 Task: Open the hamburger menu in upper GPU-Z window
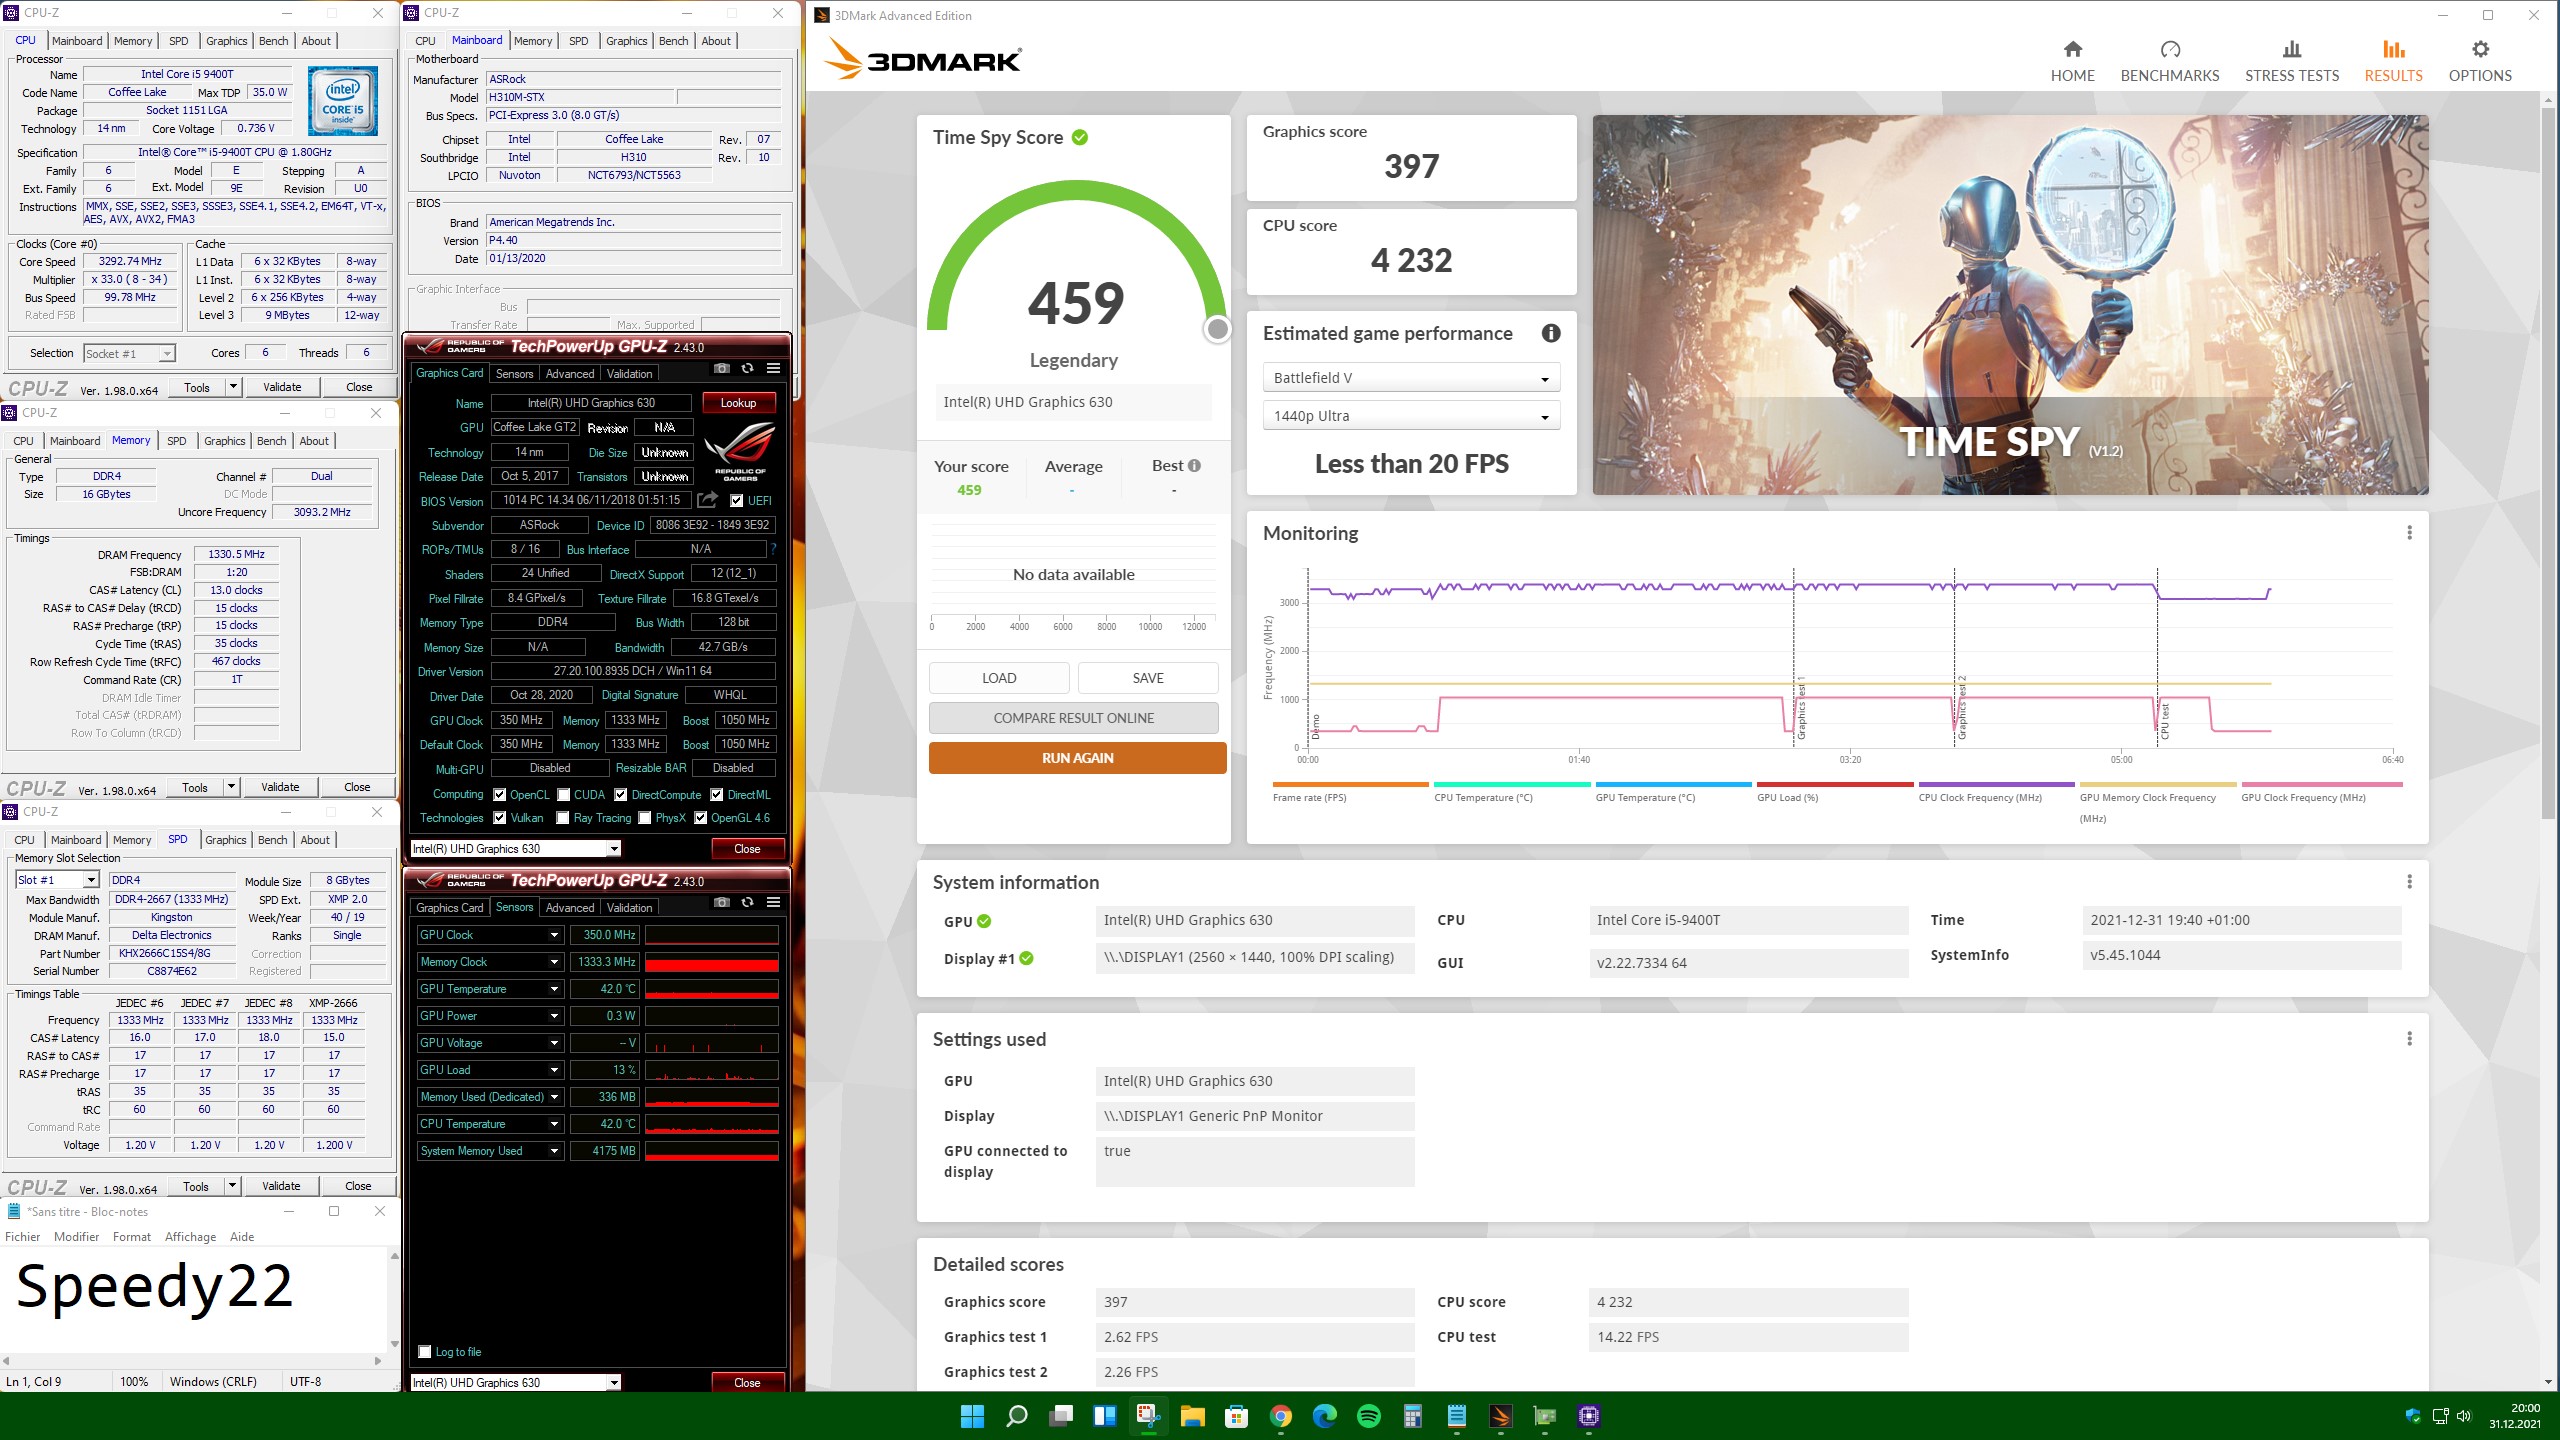[773, 369]
